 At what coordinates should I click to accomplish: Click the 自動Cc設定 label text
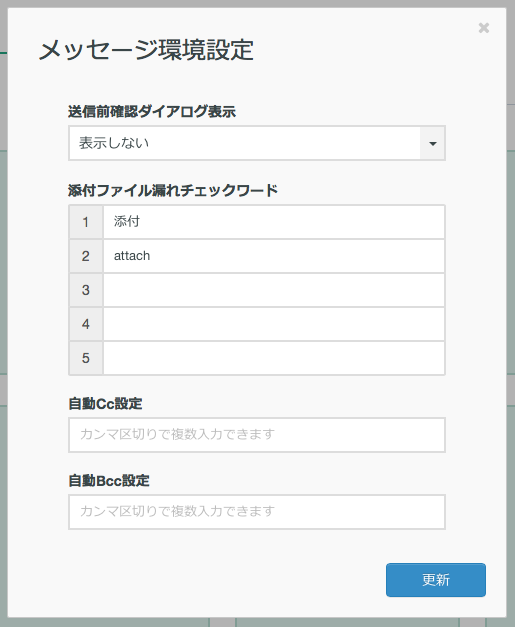[x=105, y=403]
